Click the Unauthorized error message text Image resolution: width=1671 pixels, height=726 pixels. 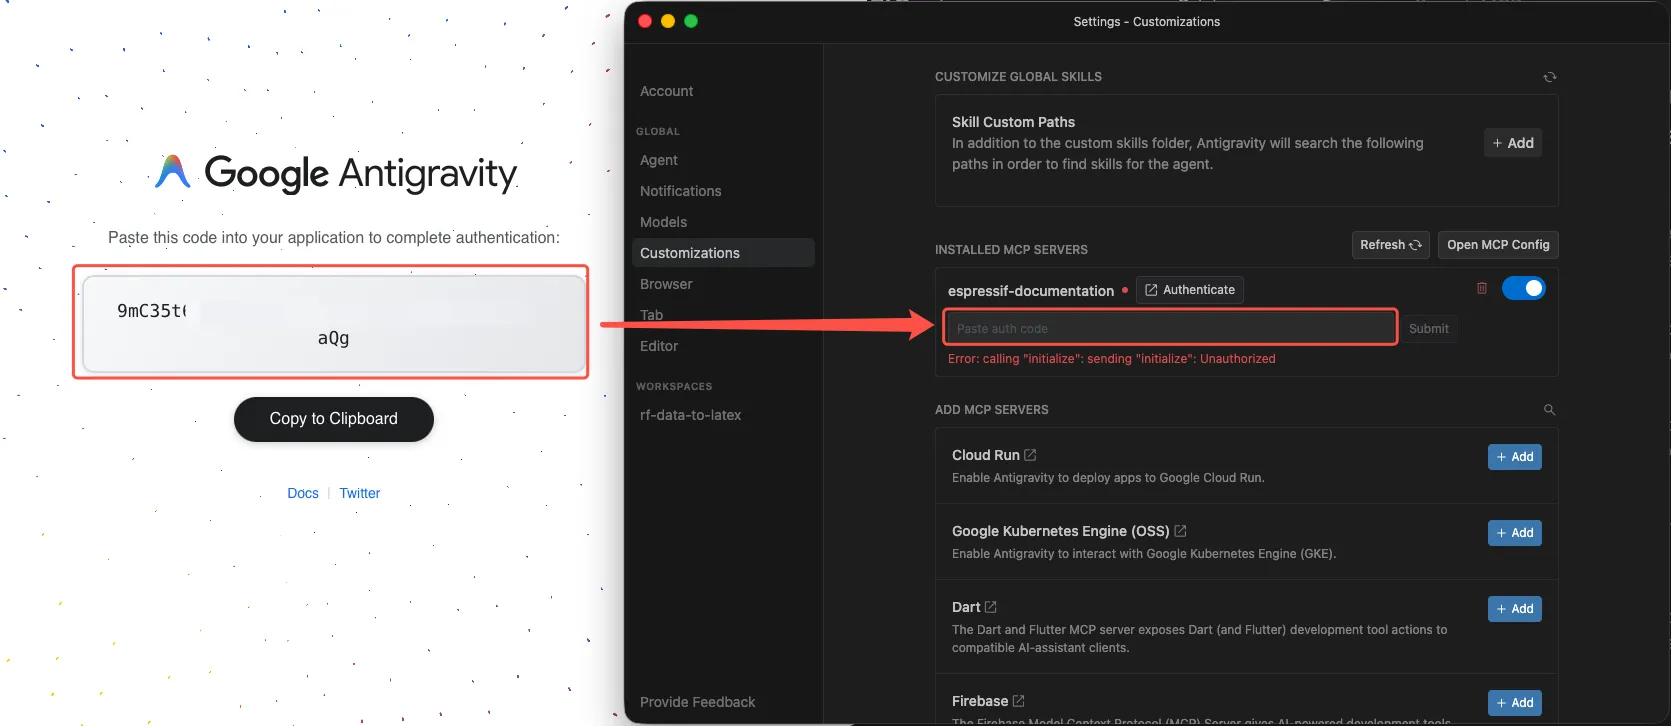point(1112,359)
